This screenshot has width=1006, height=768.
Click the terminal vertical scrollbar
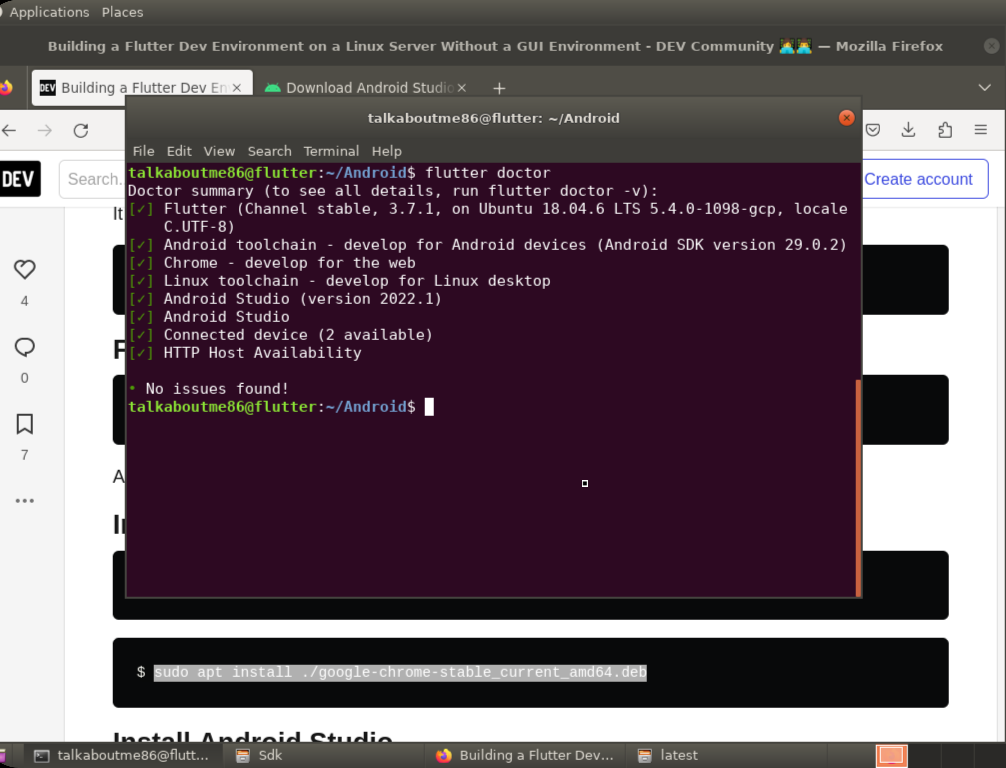(x=858, y=488)
